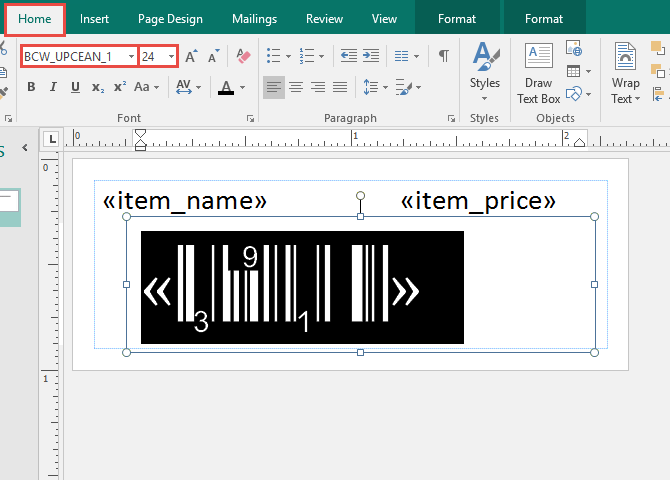Open Character Spacing AV menu
Screen dimensions: 670x480
[188, 87]
